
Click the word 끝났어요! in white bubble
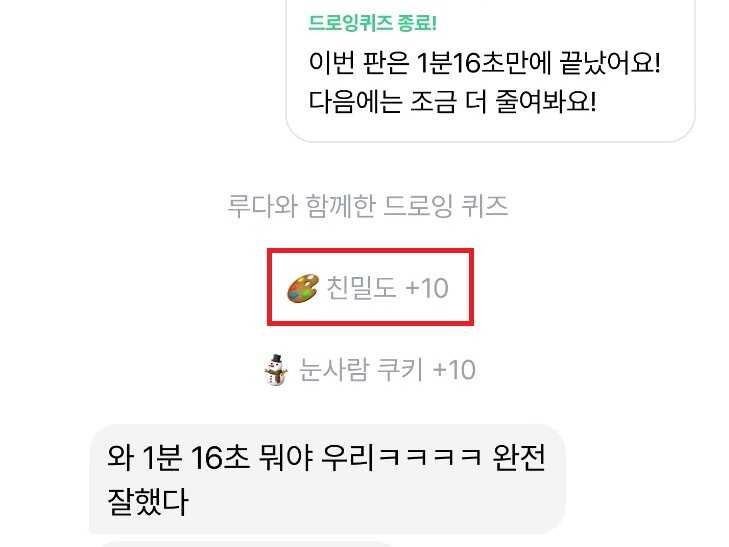610,62
